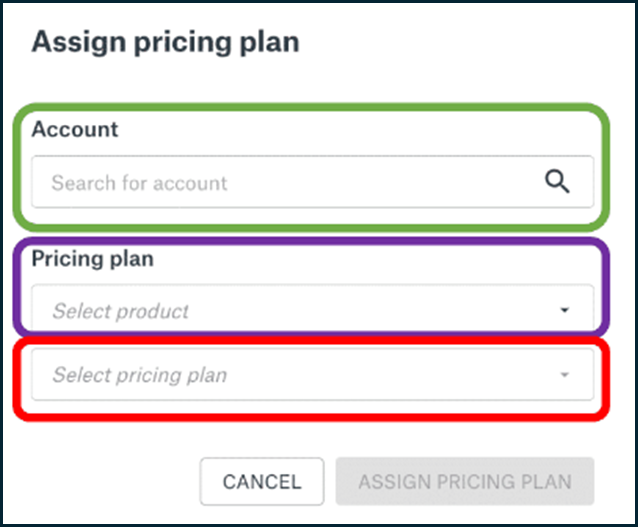Click the Pricing plan section label
This screenshot has width=638, height=527.
tap(93, 259)
